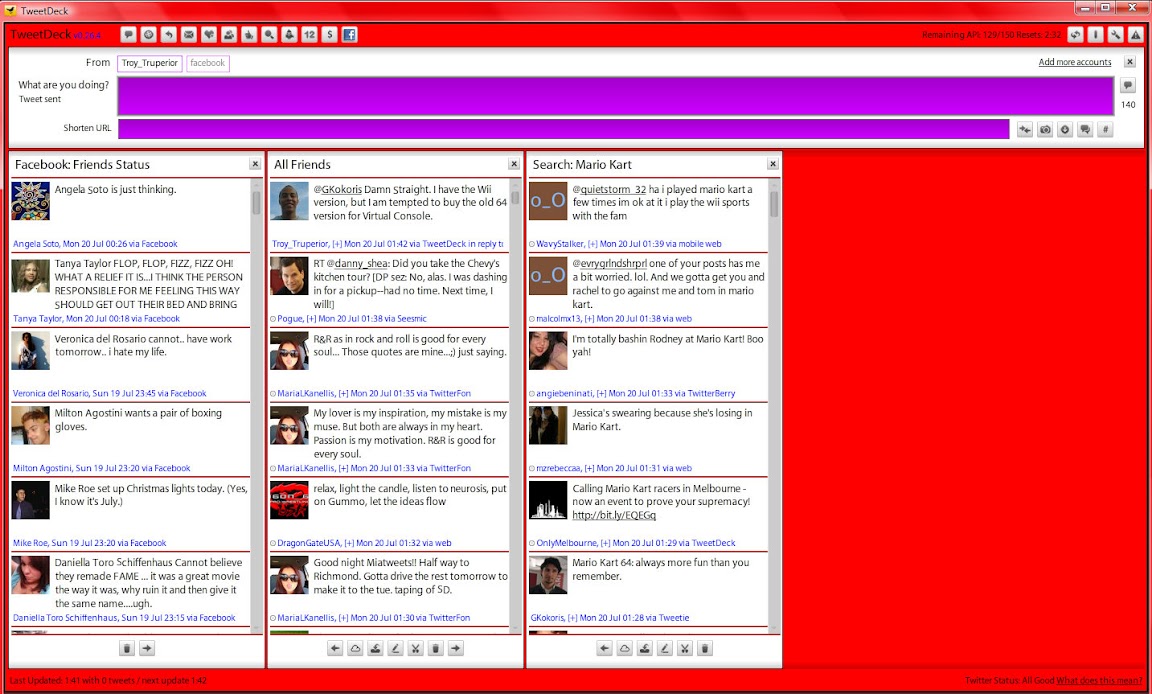The image size is (1152, 694).
Task: Open the Twitter Search magnifier toolbar icon
Action: point(270,35)
